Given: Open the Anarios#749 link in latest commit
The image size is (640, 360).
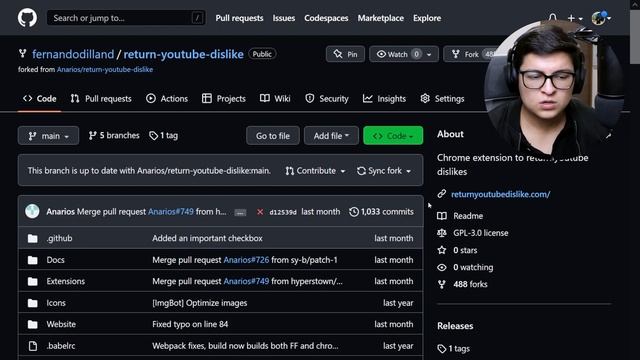Looking at the screenshot, I should click(x=171, y=211).
